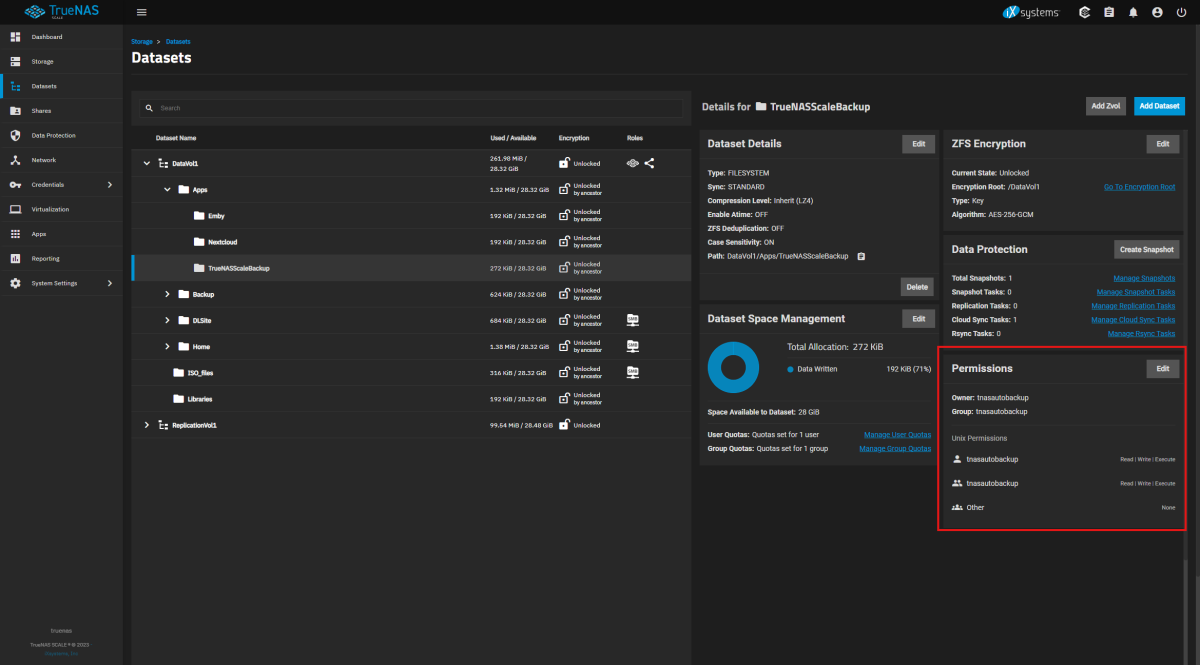Show alerts with the bell icon
This screenshot has height=665, width=1200.
pos(1133,12)
